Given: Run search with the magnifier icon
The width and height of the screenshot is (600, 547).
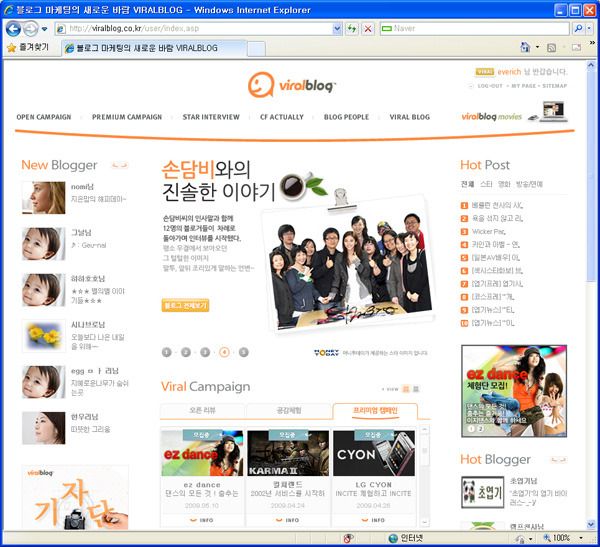Looking at the screenshot, I should pyautogui.click(x=579, y=28).
